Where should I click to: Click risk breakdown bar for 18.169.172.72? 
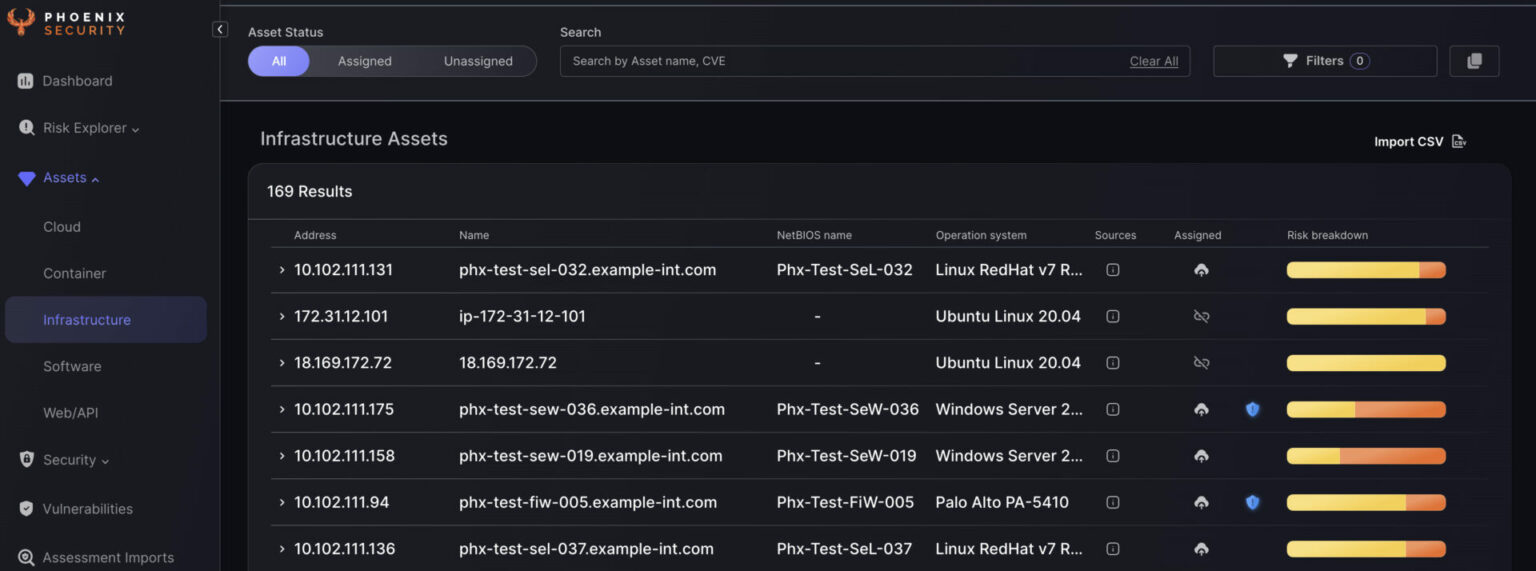coord(1365,363)
